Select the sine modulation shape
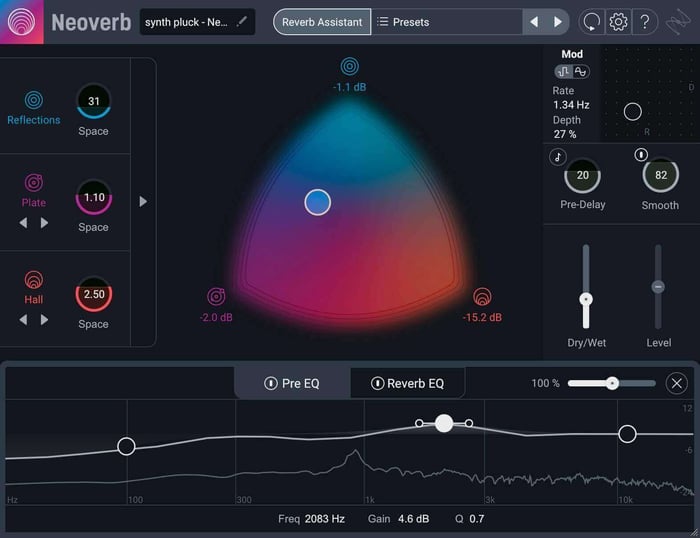Screen dimensions: 700x538 coord(580,71)
